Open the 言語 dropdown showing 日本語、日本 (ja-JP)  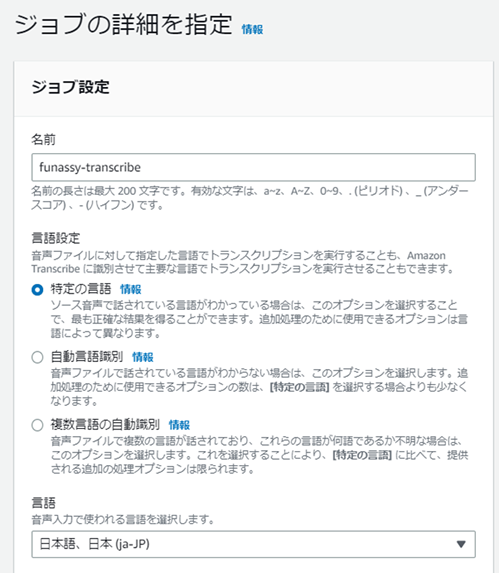point(254,544)
